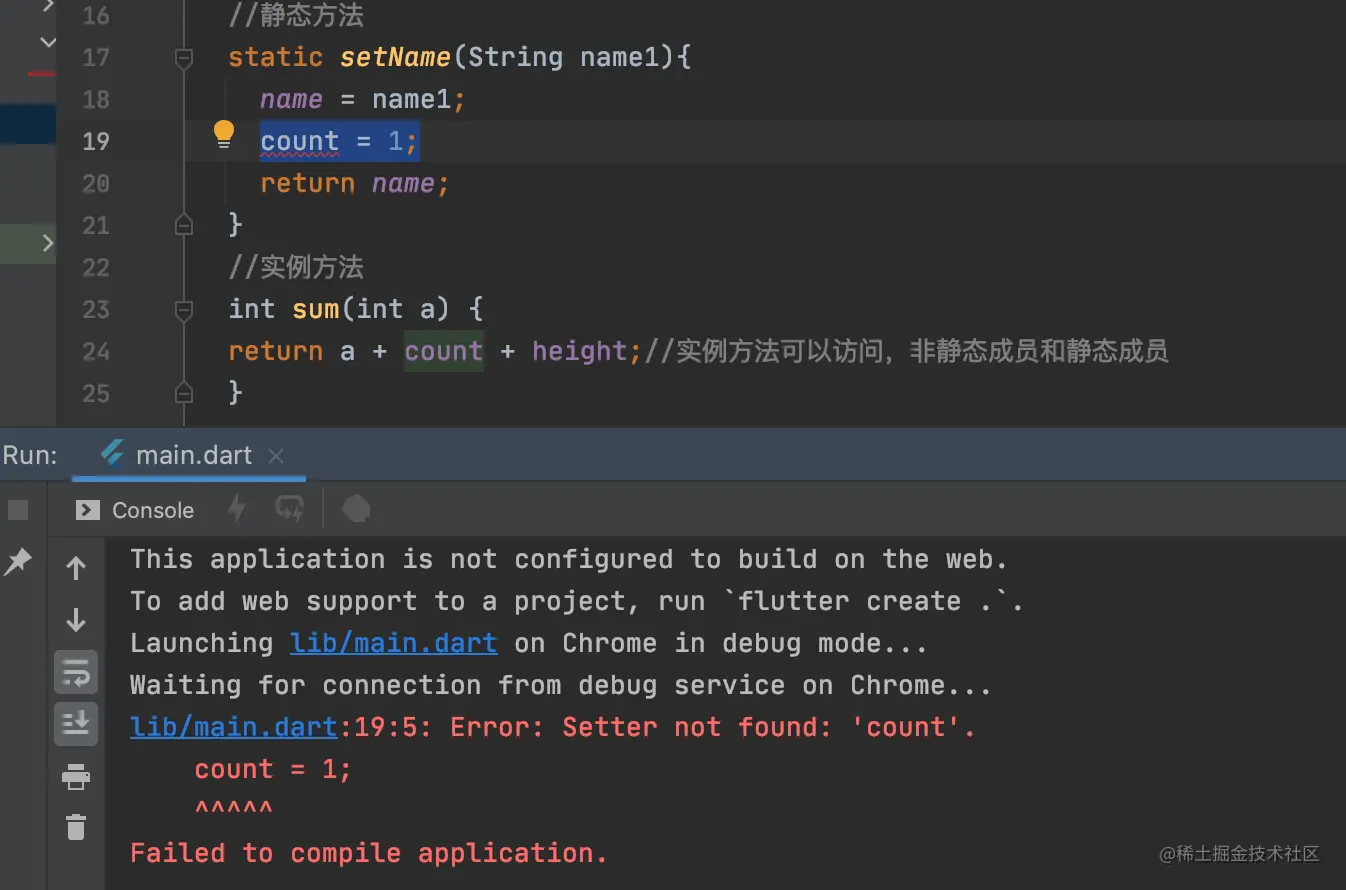Collapse fold marker at line 21
1346x890 pixels.
pos(184,224)
